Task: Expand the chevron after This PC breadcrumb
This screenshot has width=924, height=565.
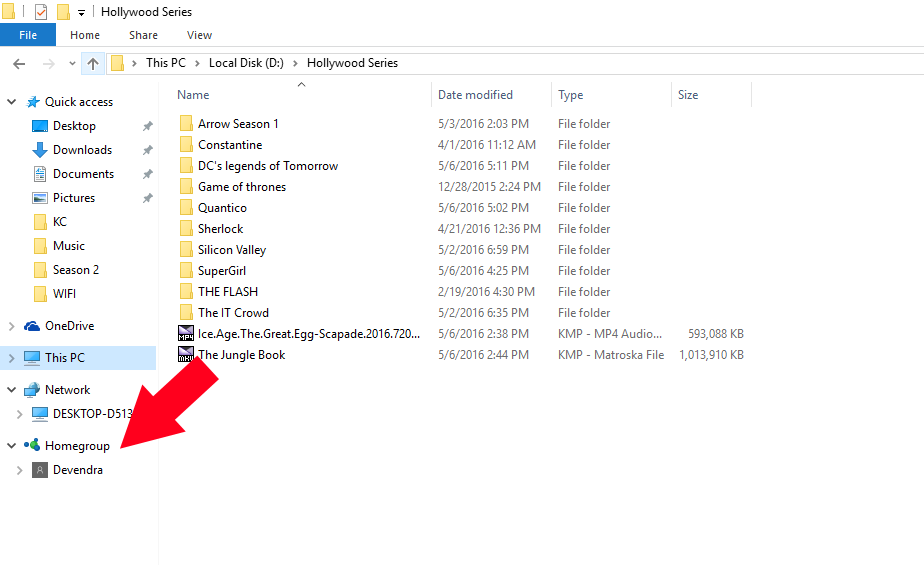Action: (x=197, y=64)
